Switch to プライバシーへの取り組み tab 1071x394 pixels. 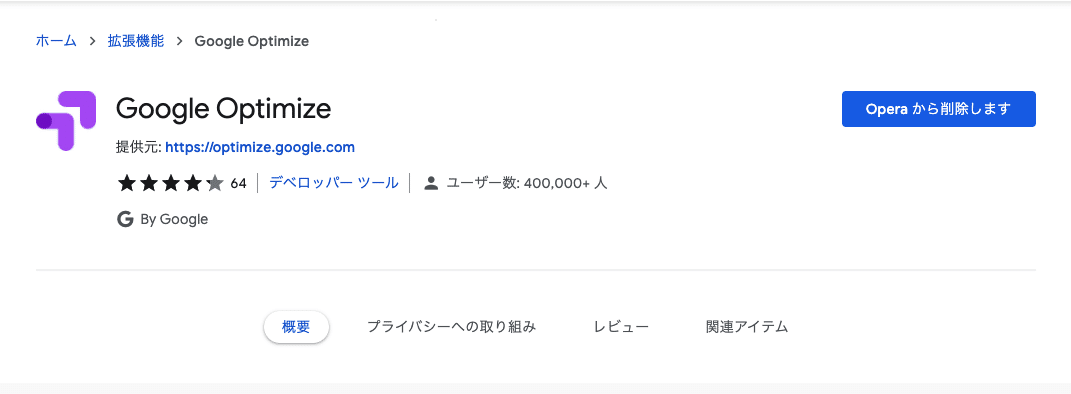(x=451, y=327)
